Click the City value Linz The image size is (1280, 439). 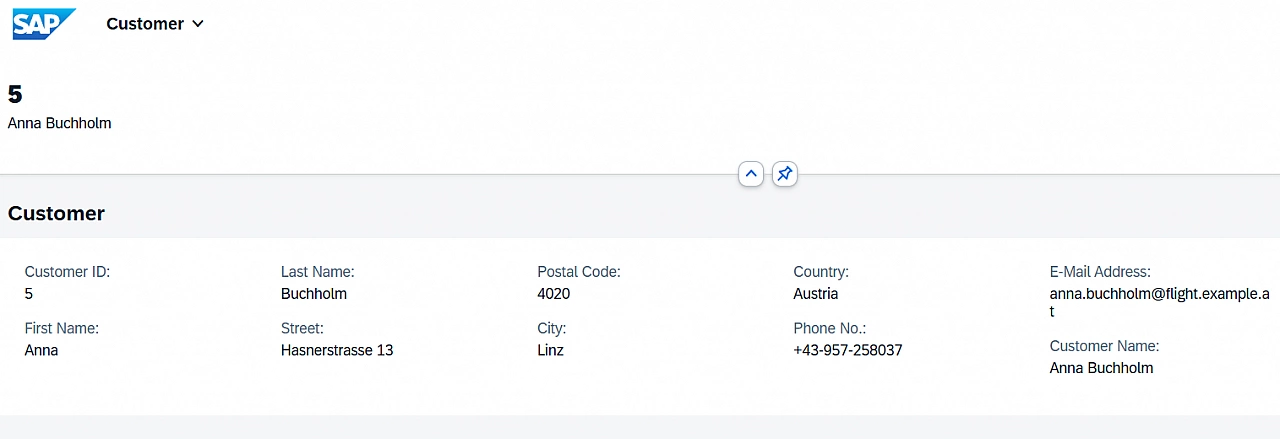[550, 350]
